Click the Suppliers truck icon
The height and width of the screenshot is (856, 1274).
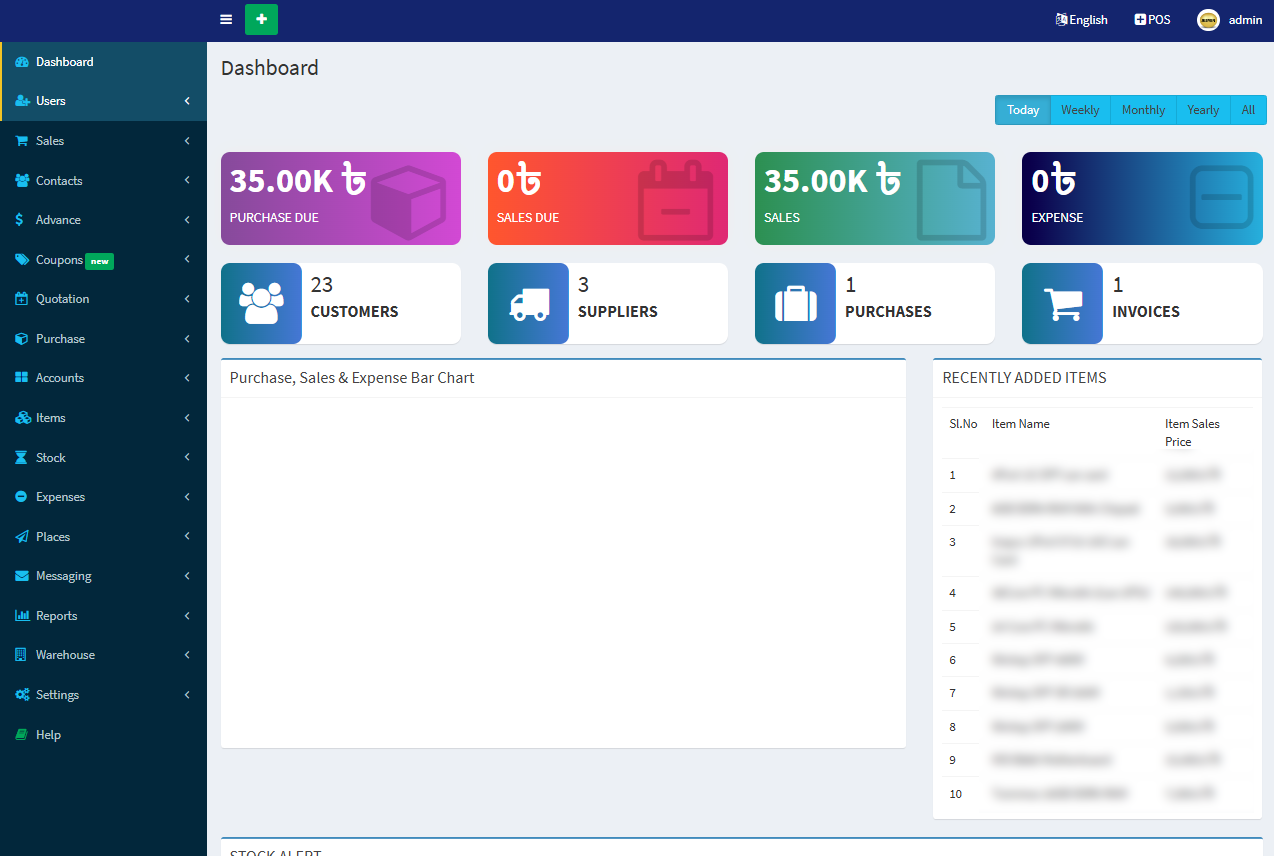click(528, 302)
